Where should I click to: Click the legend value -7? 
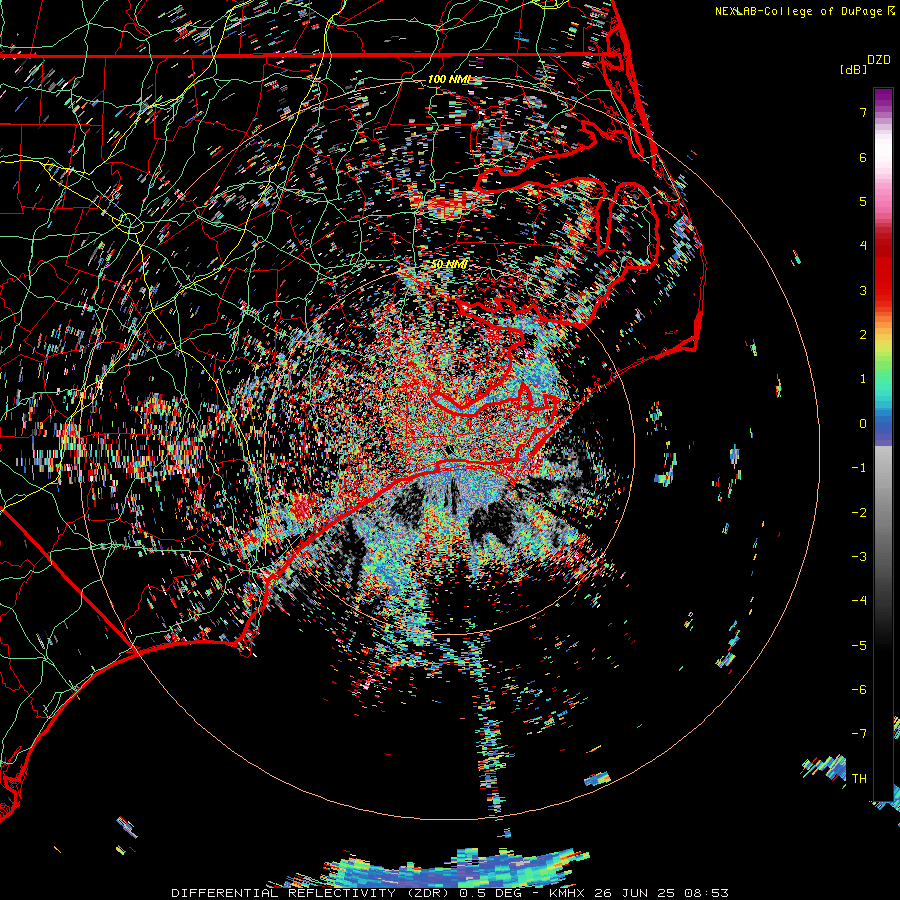pyautogui.click(x=859, y=734)
